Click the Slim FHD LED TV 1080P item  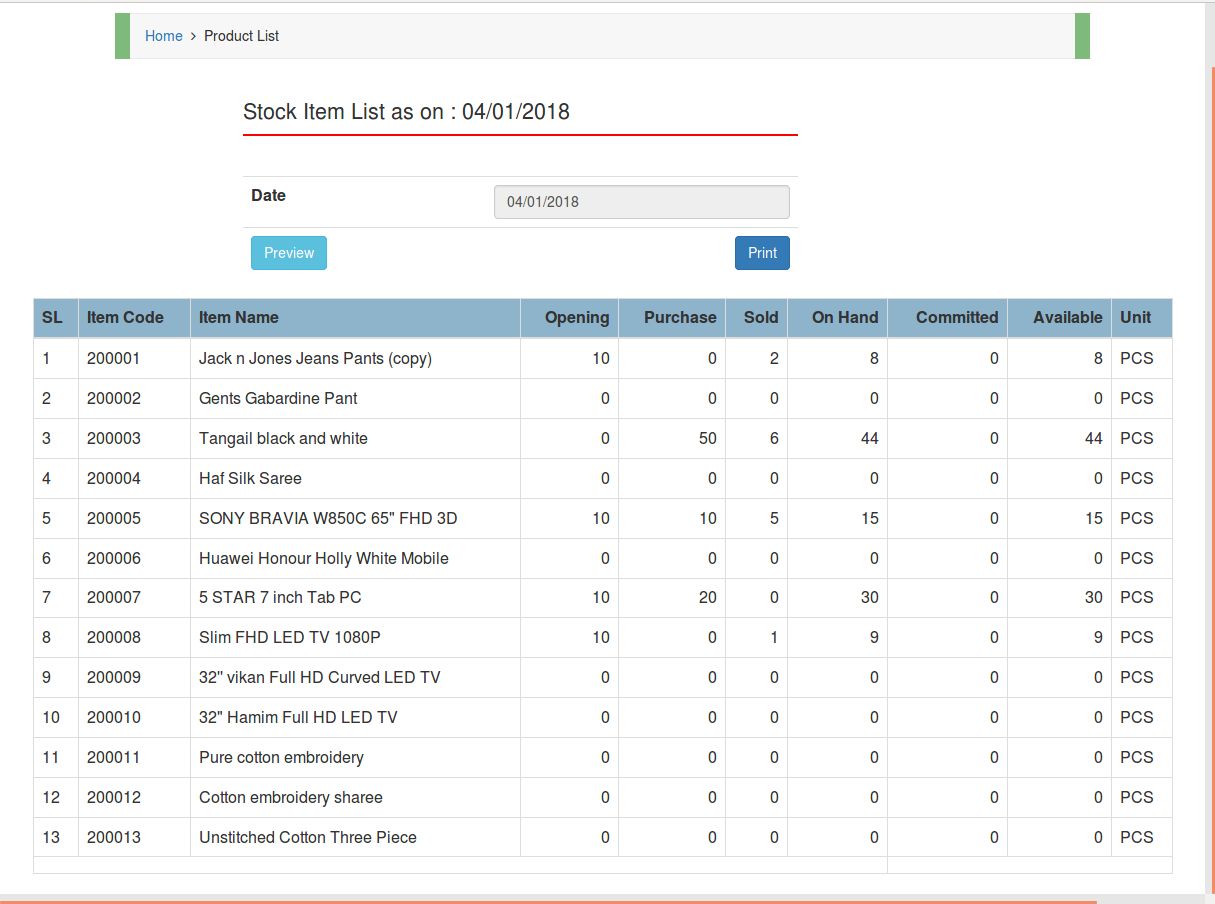click(x=289, y=637)
